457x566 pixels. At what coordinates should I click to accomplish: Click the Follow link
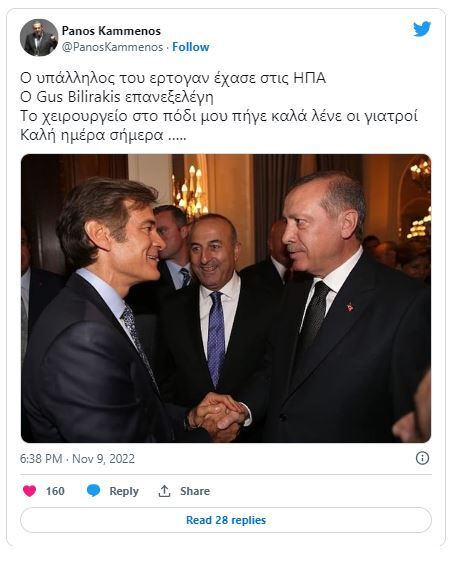point(191,47)
